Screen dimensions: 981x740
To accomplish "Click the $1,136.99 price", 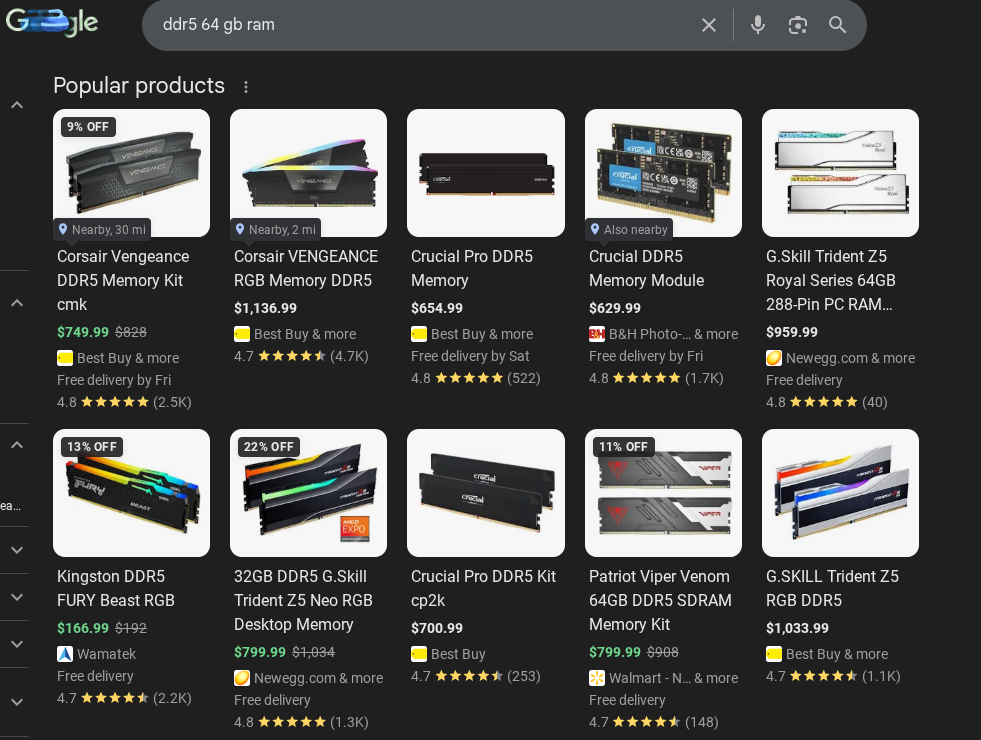I will coord(265,308).
